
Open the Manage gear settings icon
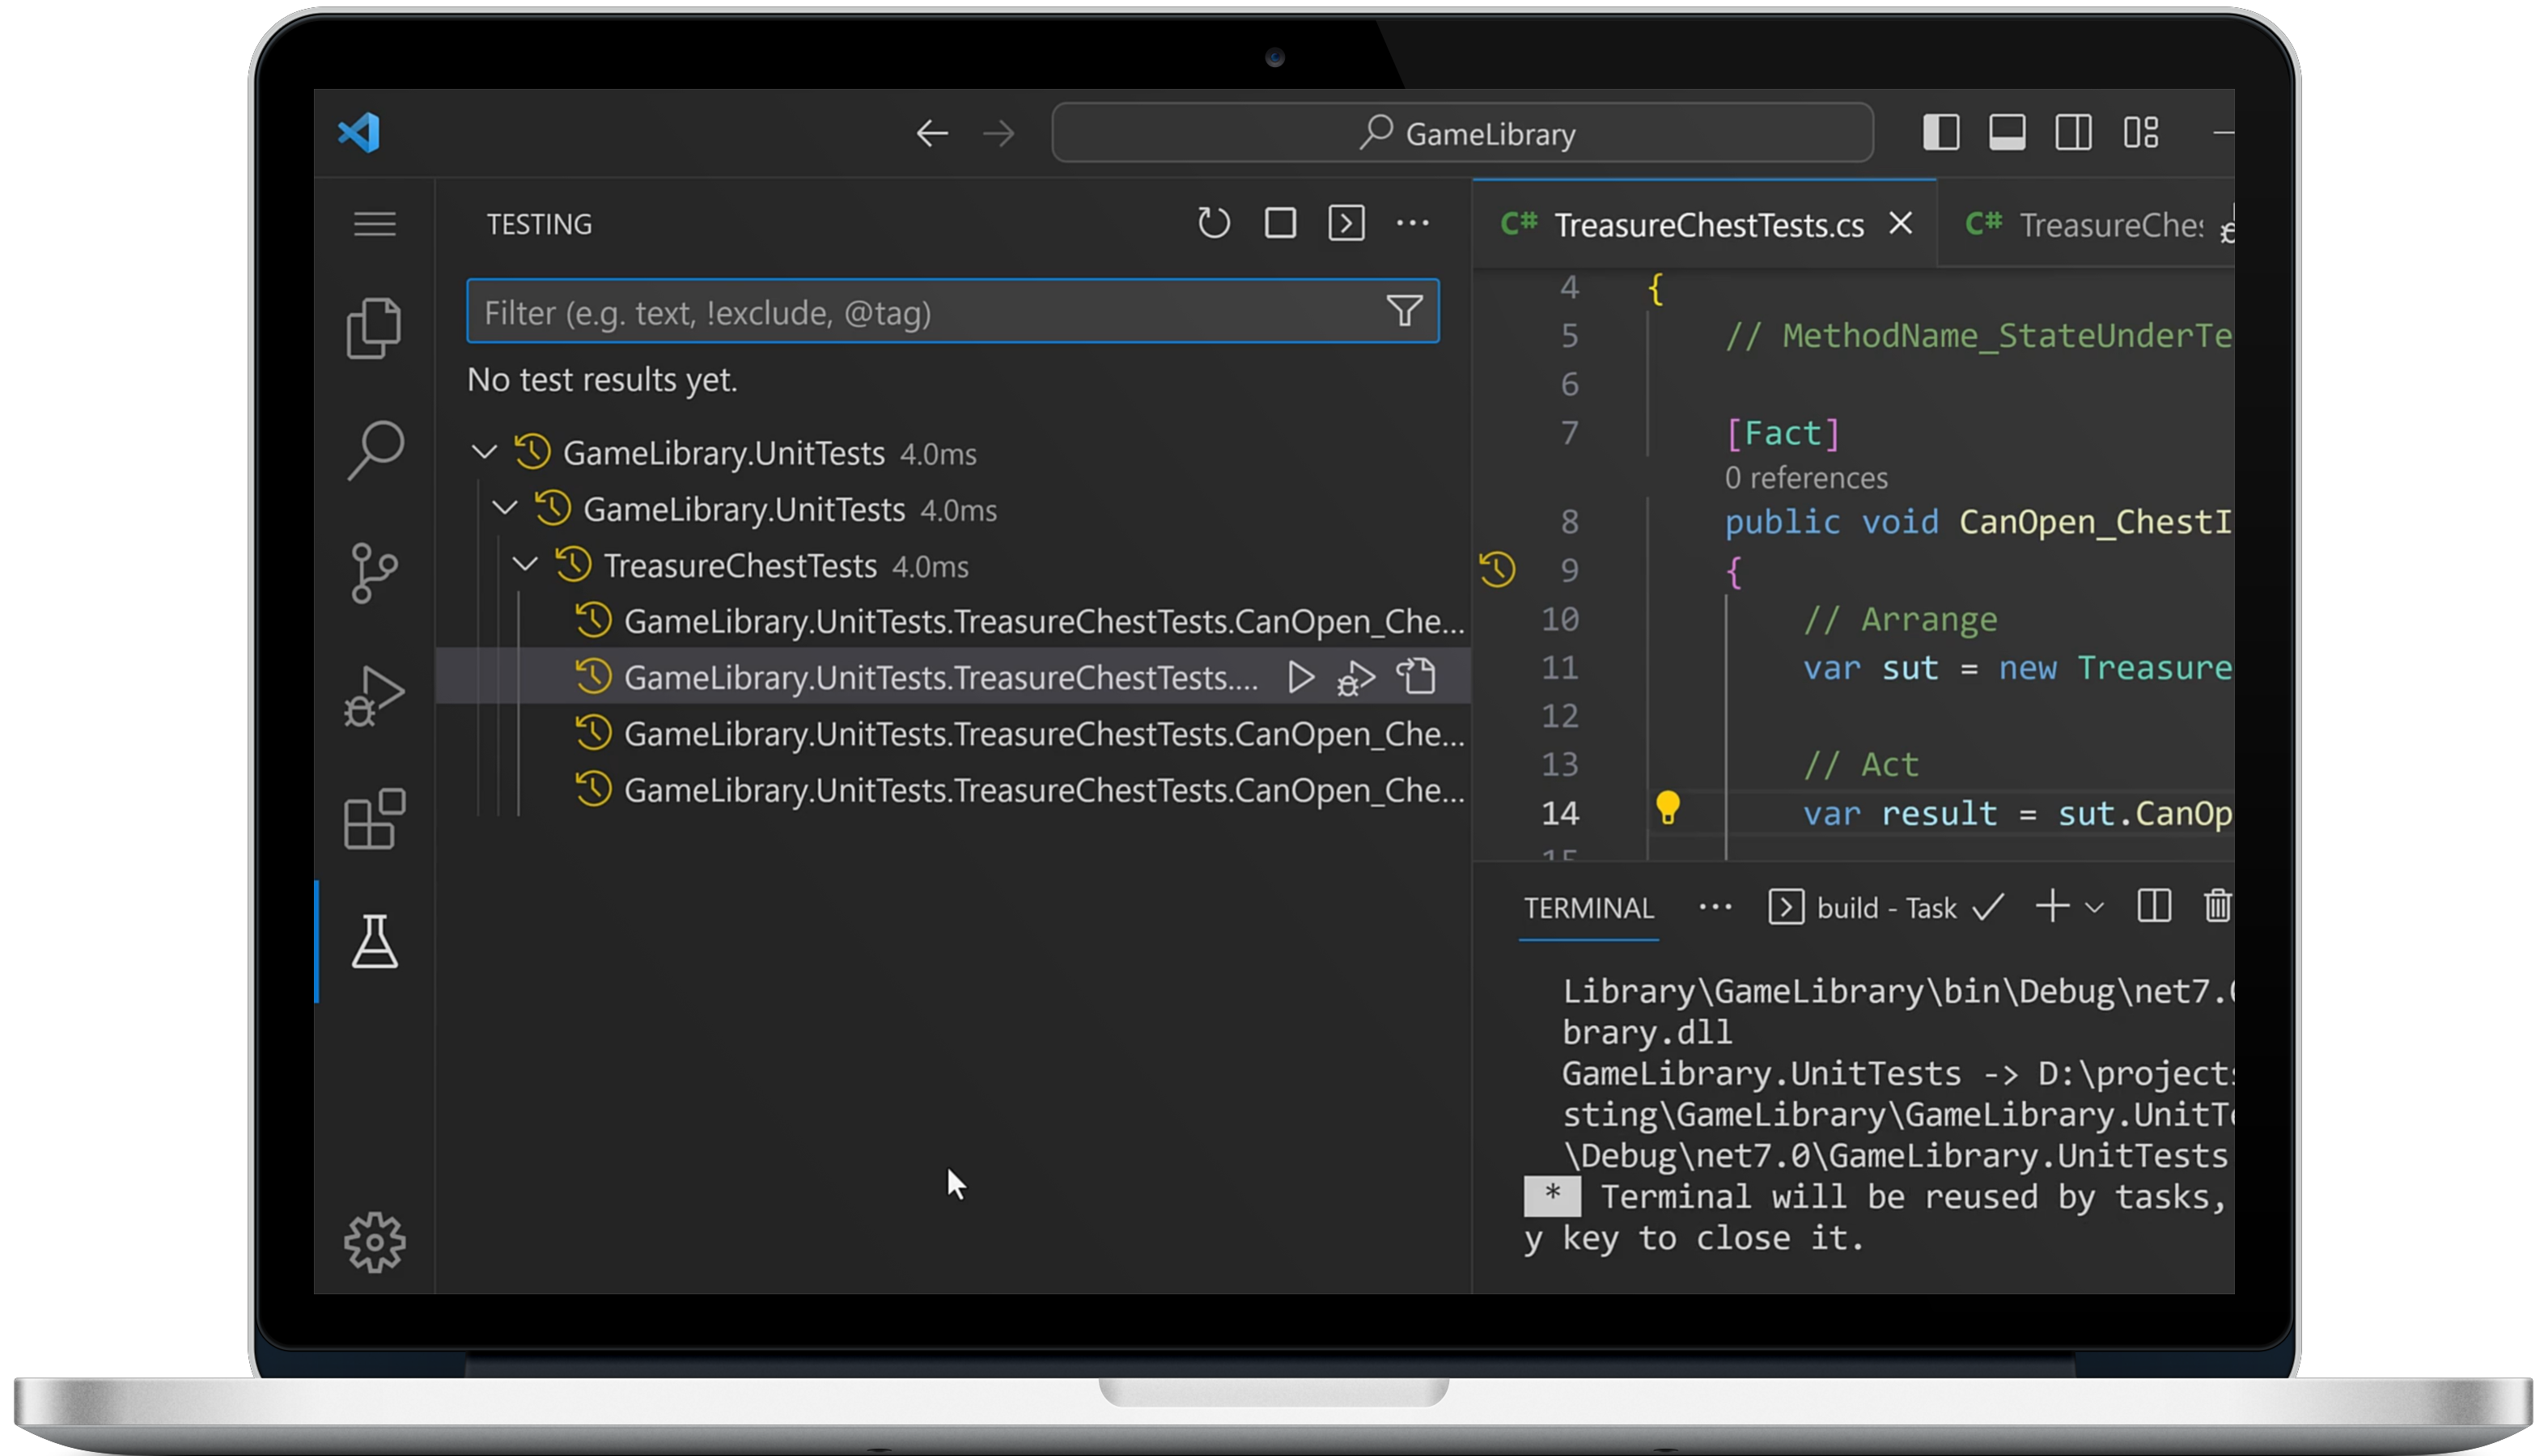(x=375, y=1243)
